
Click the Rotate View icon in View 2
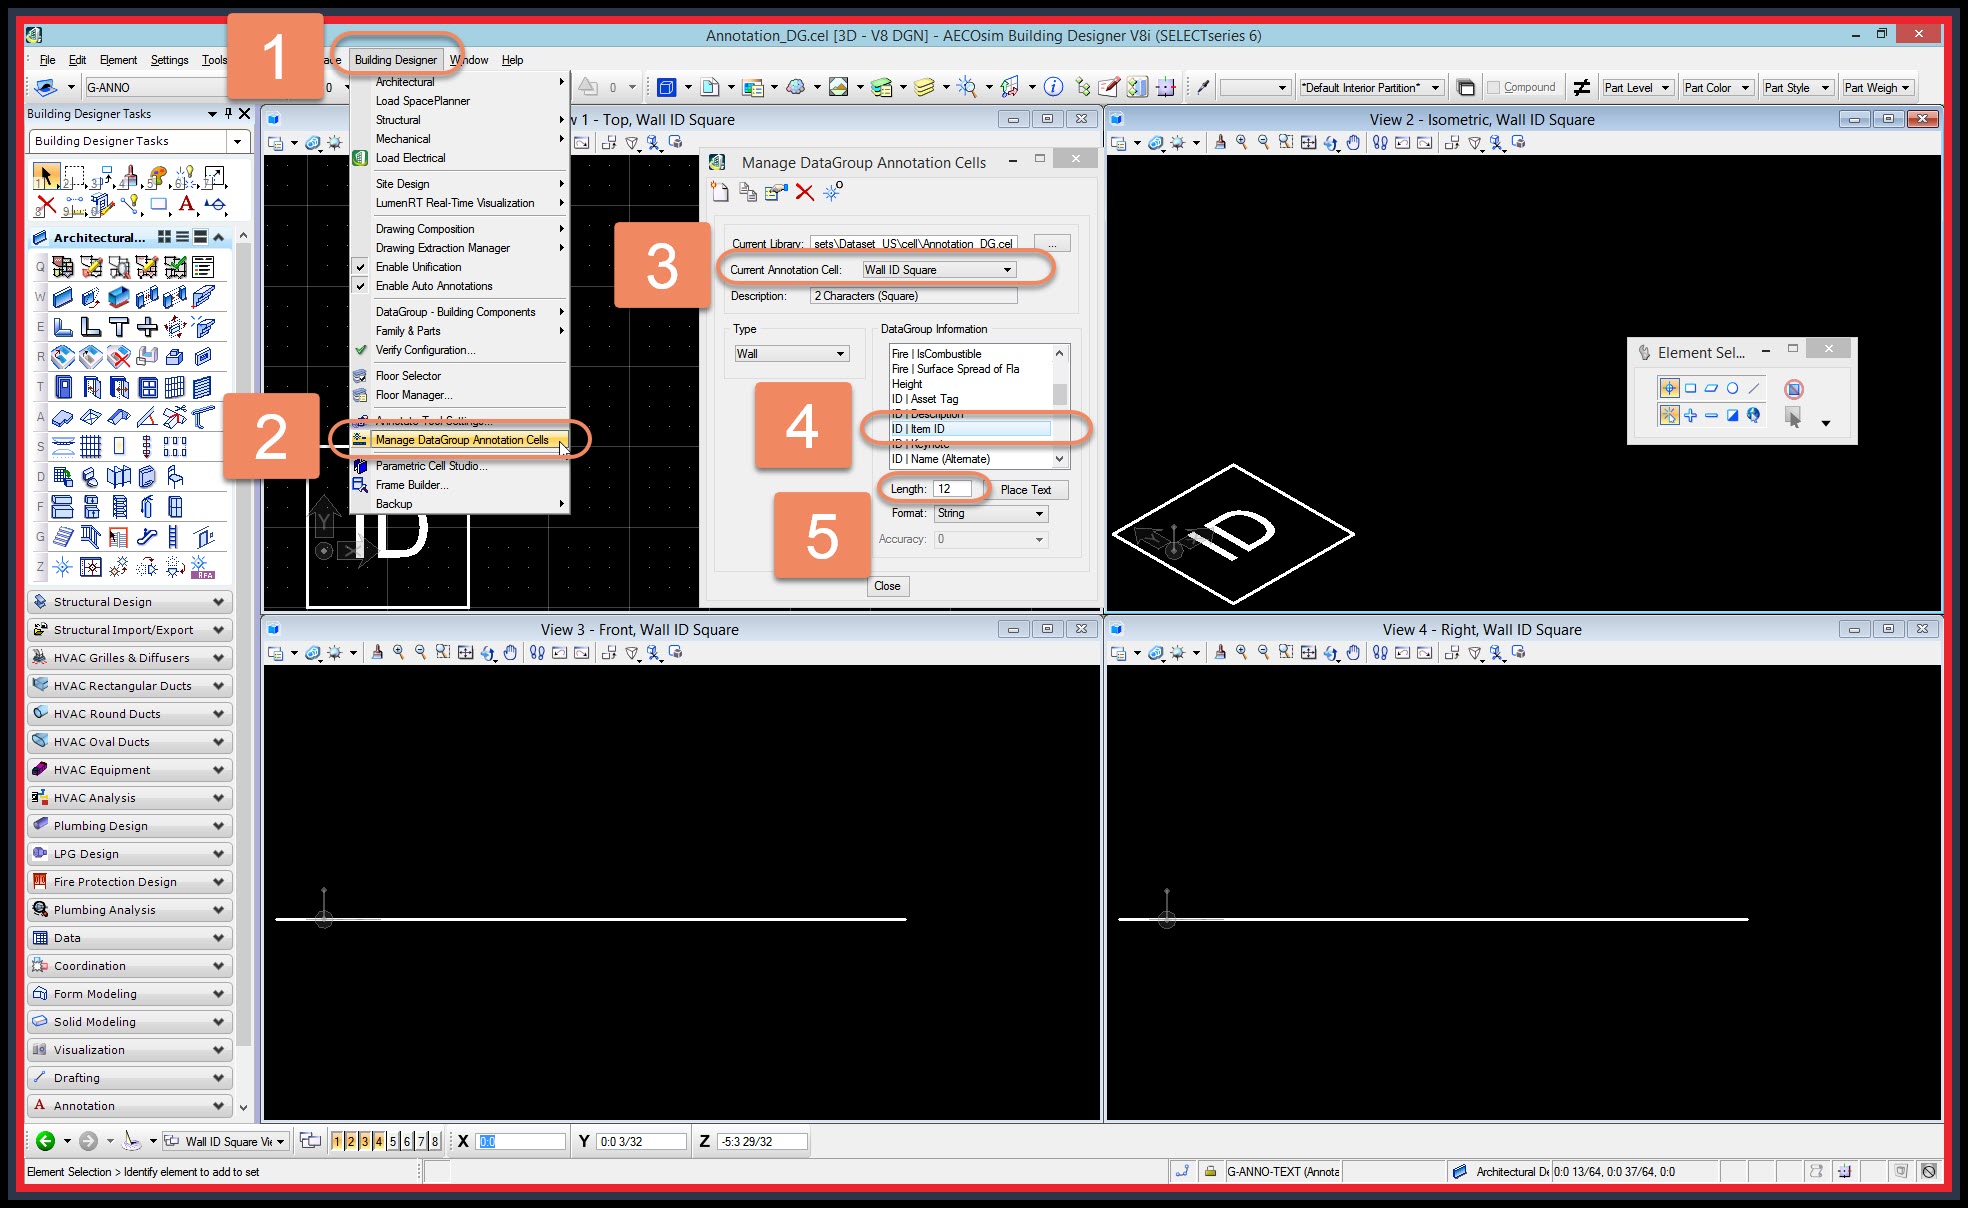[1330, 143]
